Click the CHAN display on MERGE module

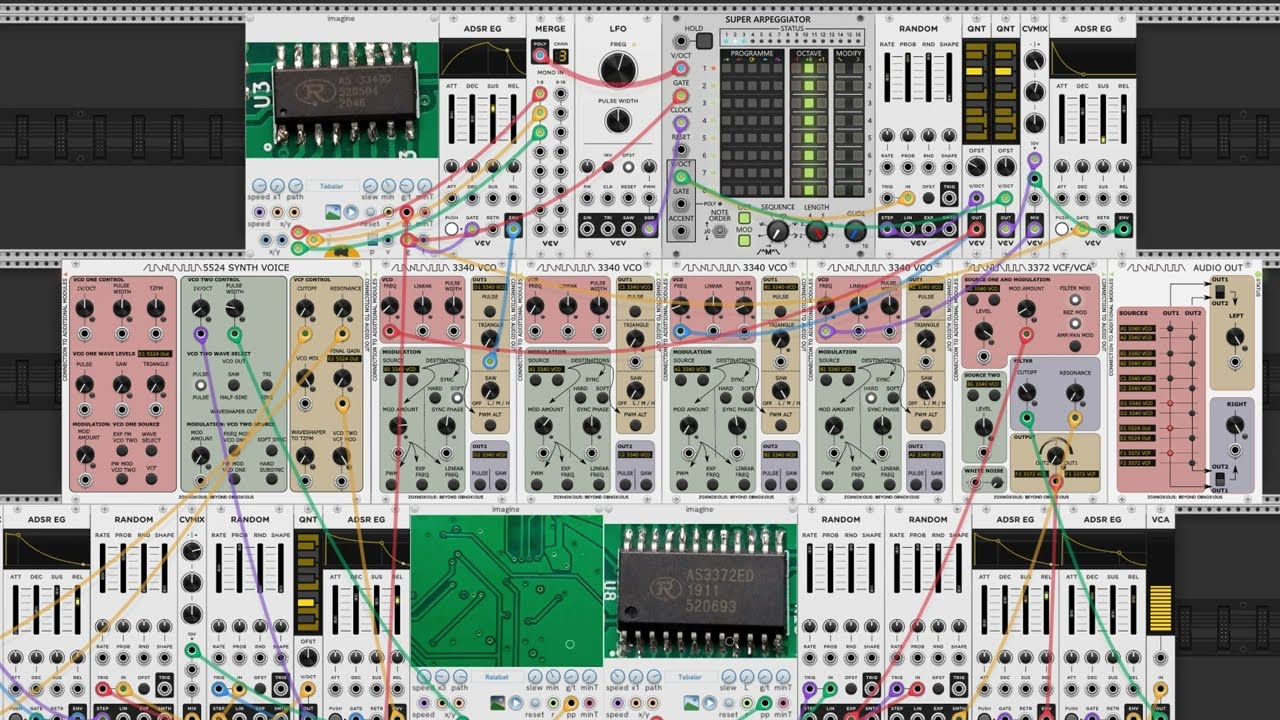click(x=562, y=56)
